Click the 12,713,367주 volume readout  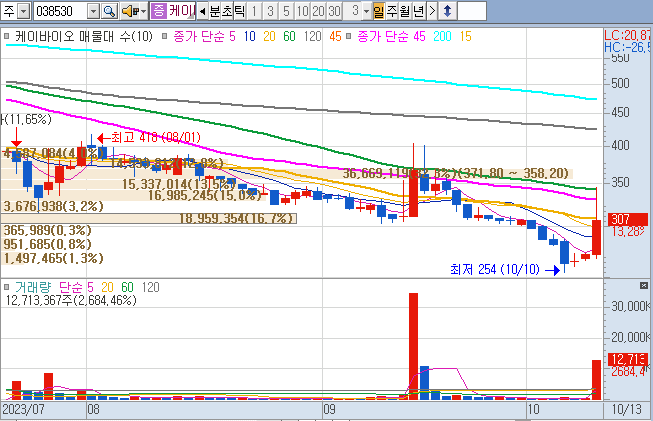click(71, 300)
